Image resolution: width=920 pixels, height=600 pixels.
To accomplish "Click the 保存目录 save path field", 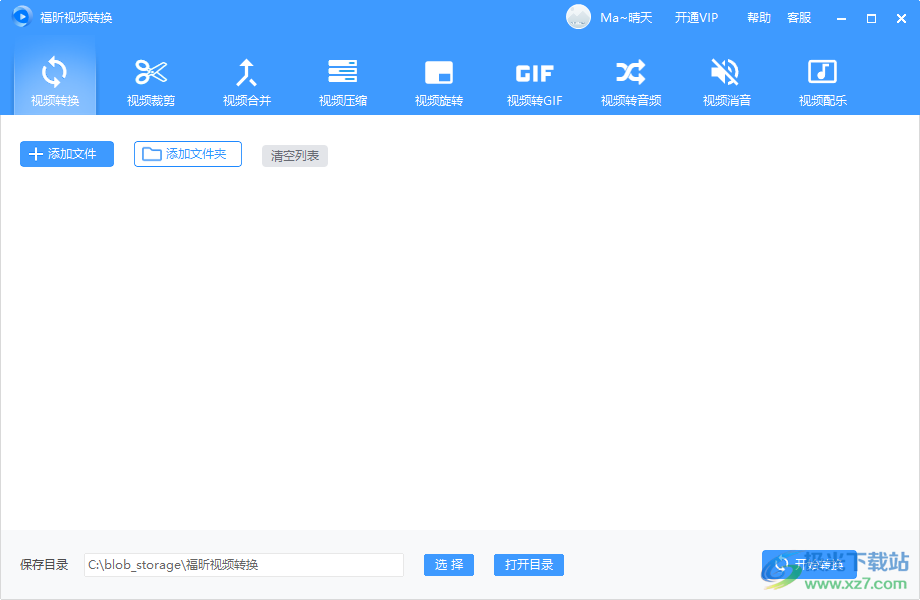I will [243, 565].
